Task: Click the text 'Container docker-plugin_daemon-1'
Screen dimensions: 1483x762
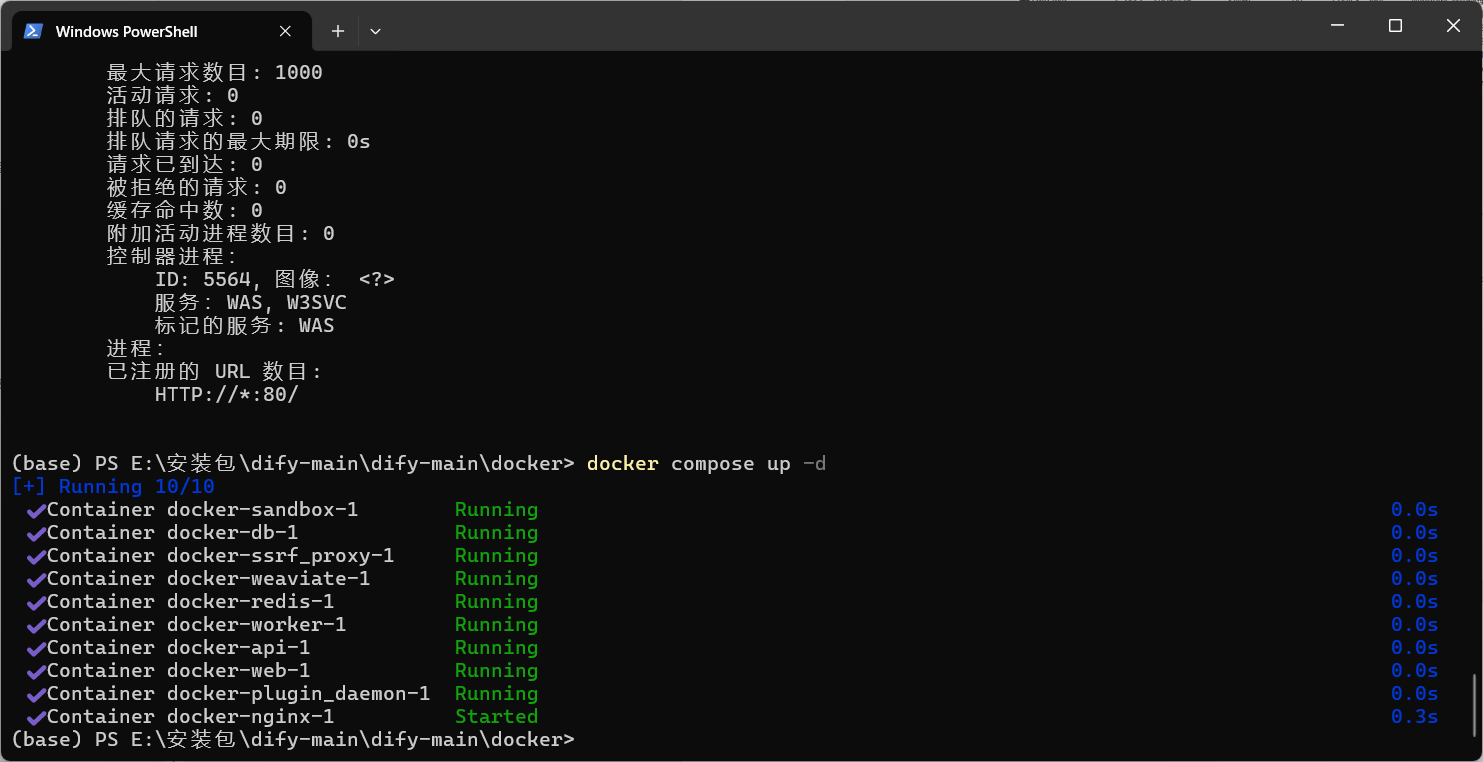Action: coord(238,694)
